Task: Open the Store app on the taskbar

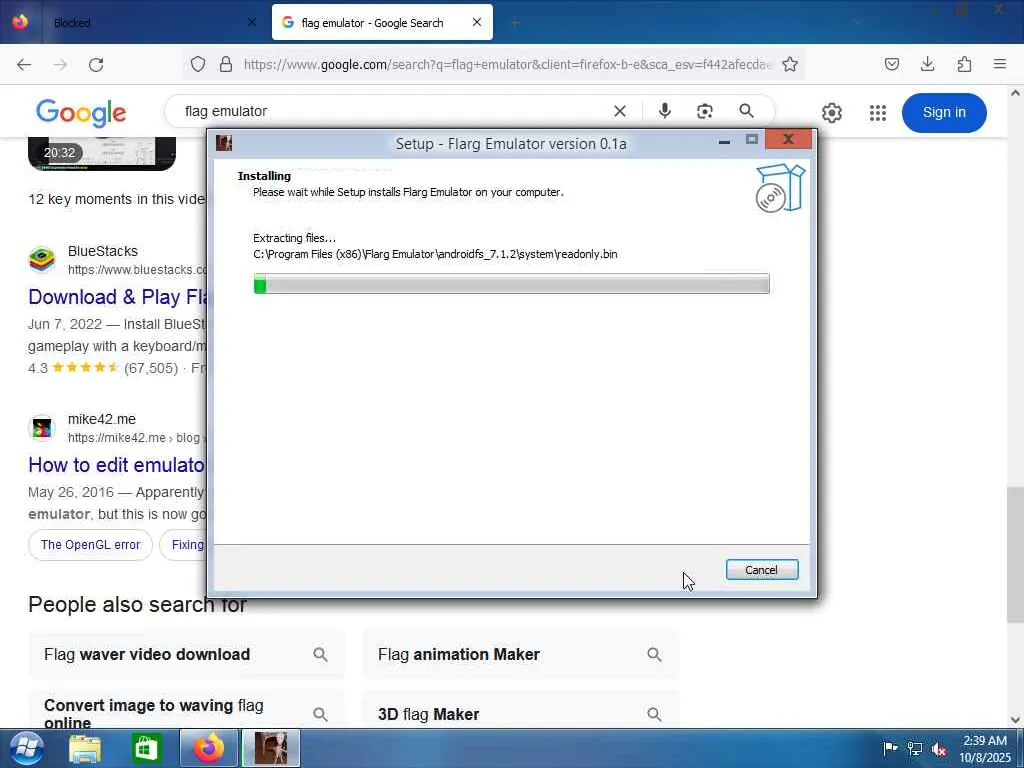Action: [146, 749]
